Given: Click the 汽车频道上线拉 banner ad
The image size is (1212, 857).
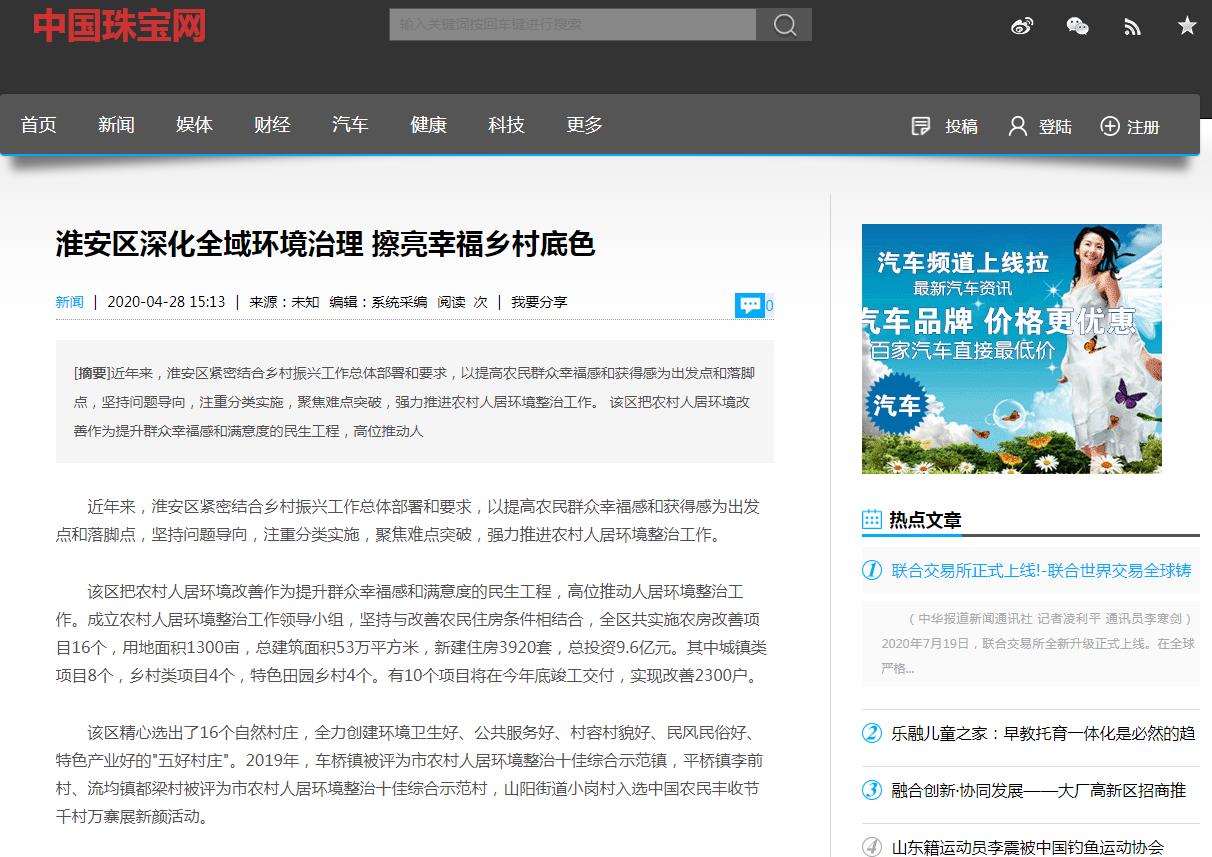Looking at the screenshot, I should coord(1012,349).
